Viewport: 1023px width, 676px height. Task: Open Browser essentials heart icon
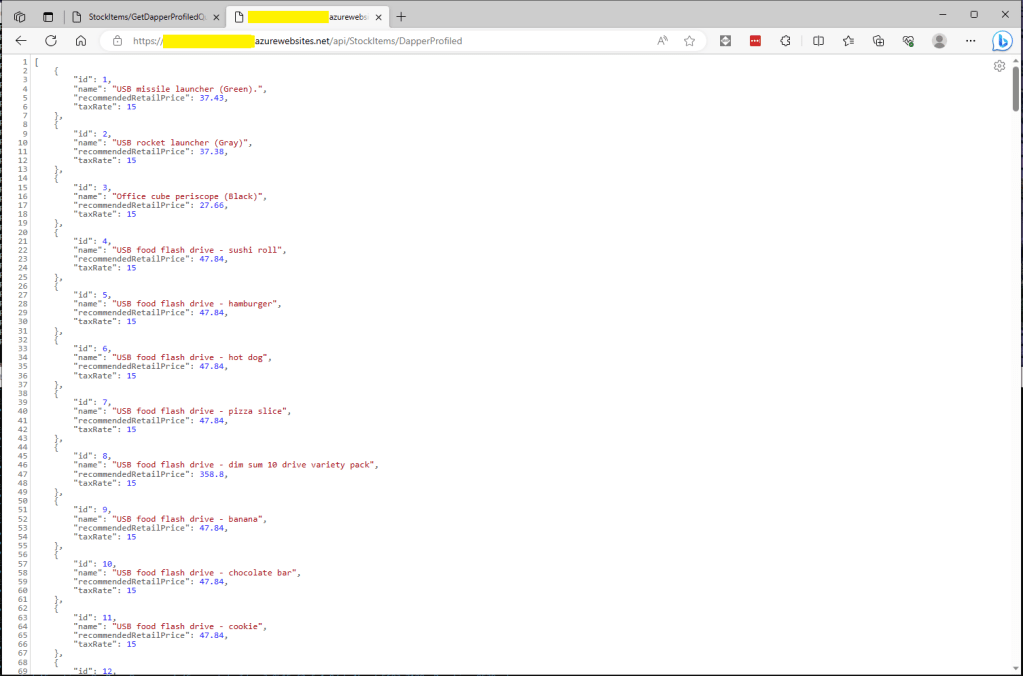pos(908,41)
